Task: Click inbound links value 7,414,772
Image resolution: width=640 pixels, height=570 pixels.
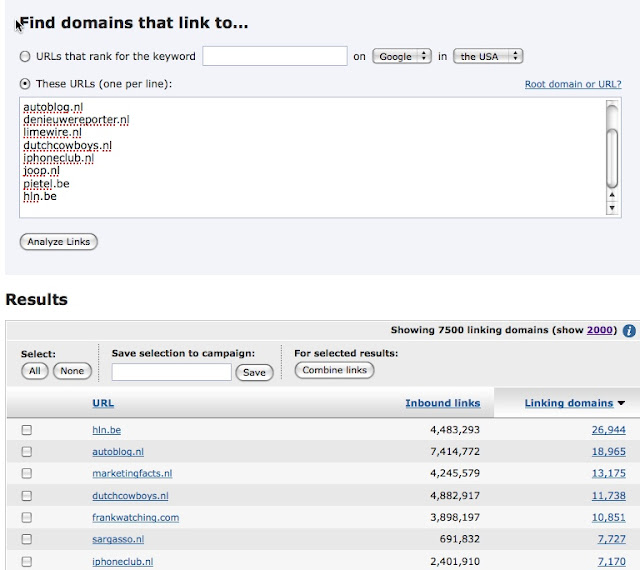Action: (x=455, y=452)
